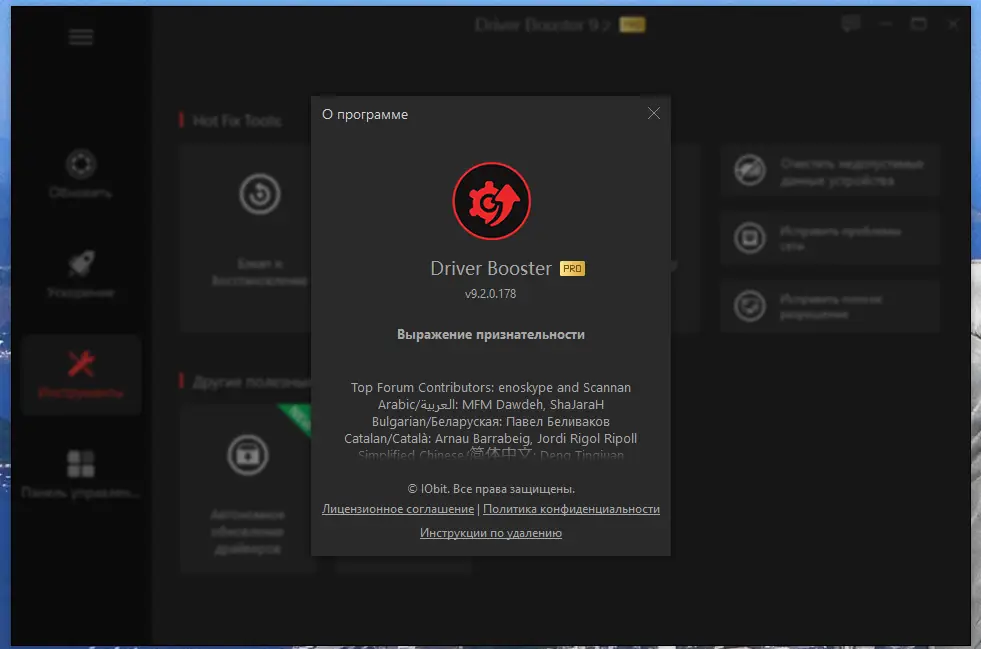Viewport: 981px width, 649px height.
Task: Open the Политика конфиденциальности link
Action: tap(572, 509)
